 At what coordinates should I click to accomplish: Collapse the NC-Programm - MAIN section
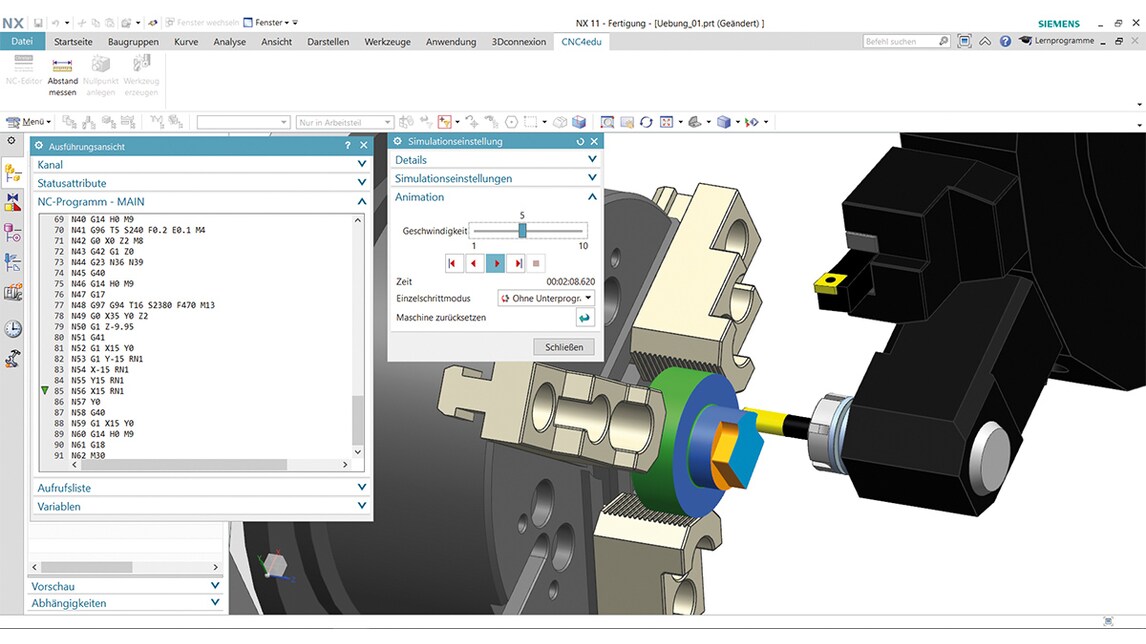tap(201, 201)
